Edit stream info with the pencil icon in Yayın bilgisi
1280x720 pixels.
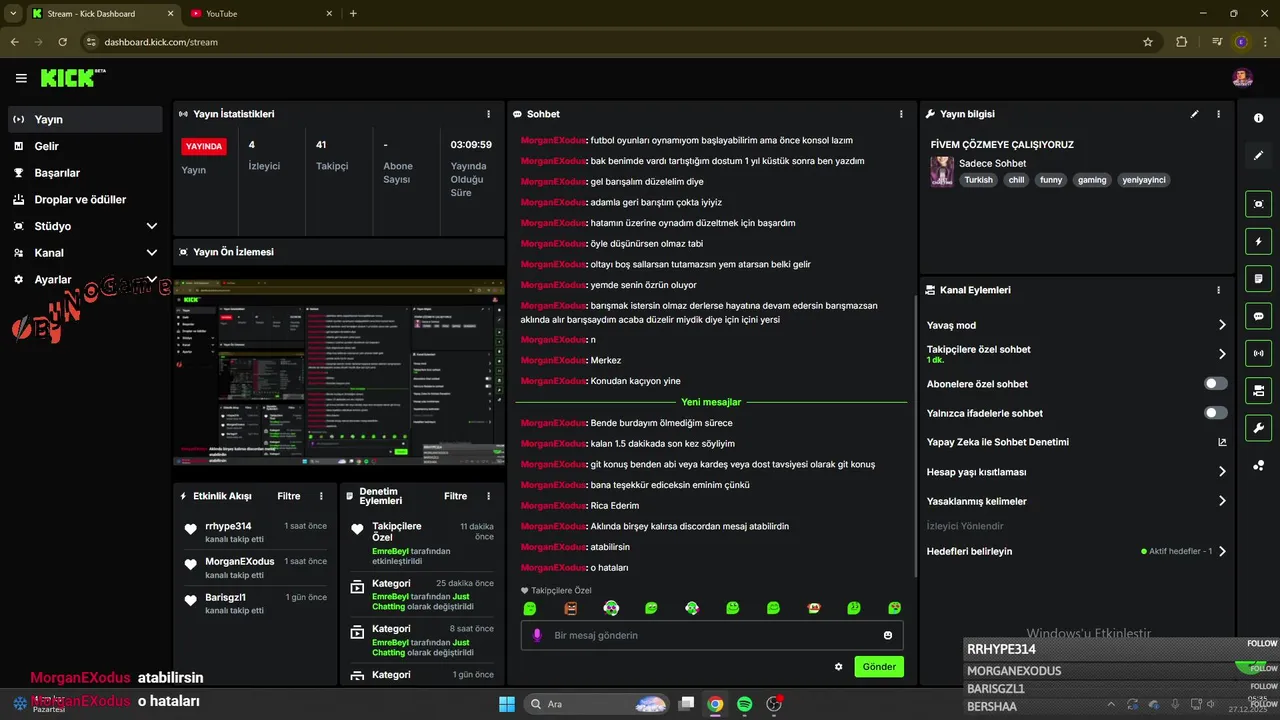pos(1194,114)
